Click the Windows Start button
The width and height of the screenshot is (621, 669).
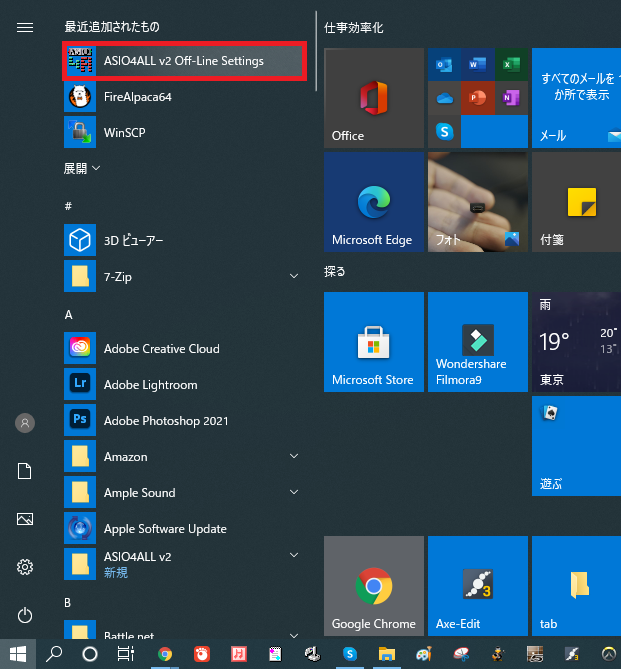(18, 654)
